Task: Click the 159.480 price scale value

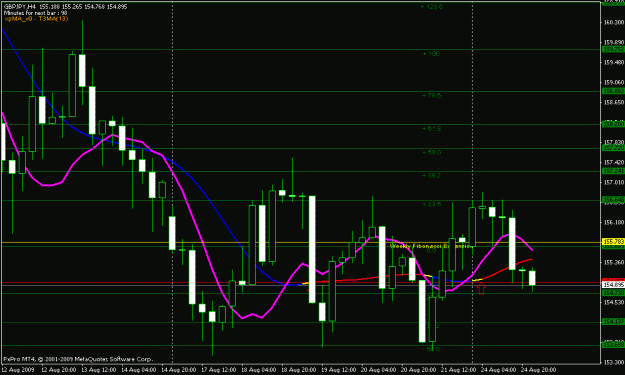Action: click(x=614, y=62)
